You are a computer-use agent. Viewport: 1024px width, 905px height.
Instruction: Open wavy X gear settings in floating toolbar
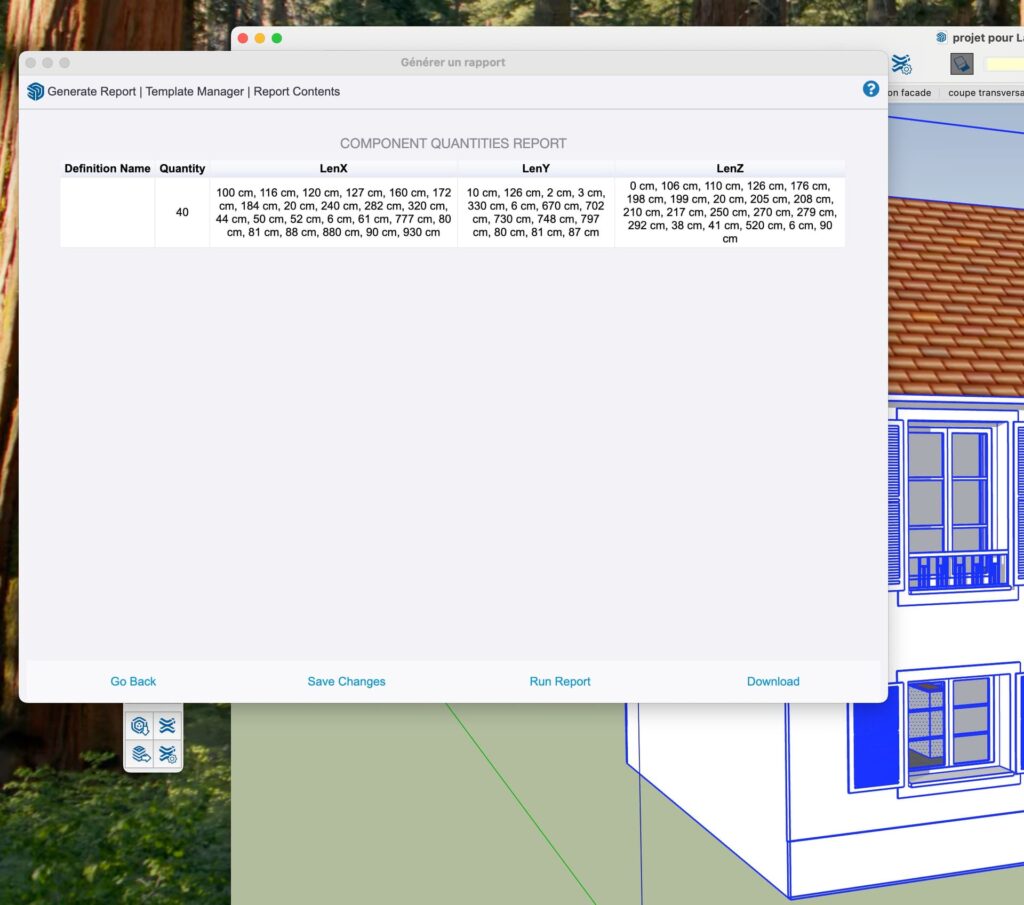[x=167, y=754]
